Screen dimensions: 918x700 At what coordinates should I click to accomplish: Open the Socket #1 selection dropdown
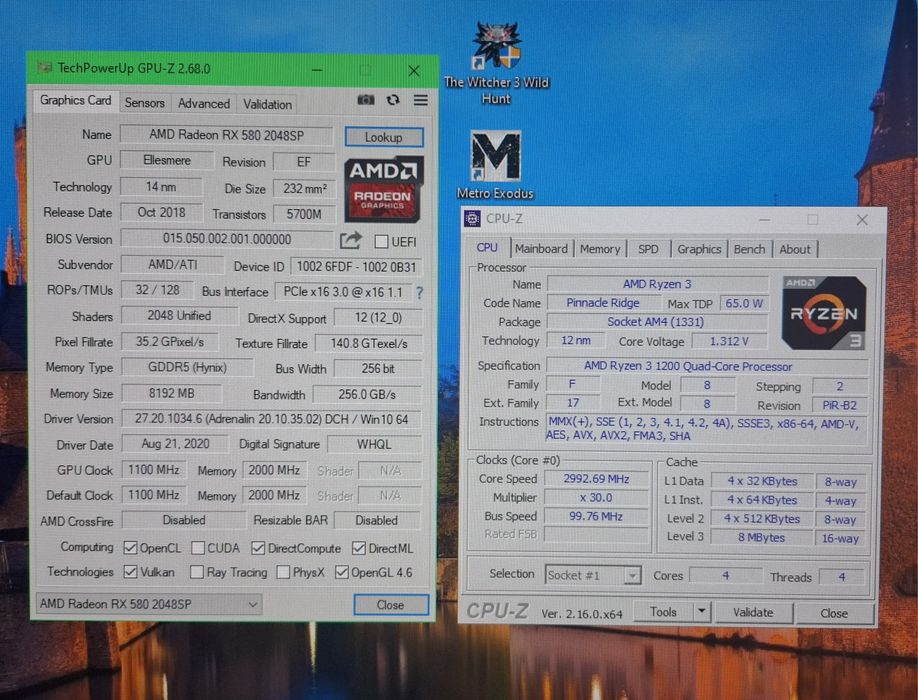point(593,575)
